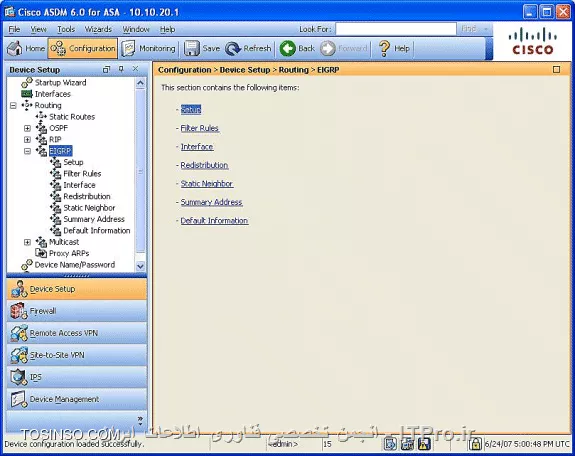Open the Interface link
Screen dimensions: 575x456
197,146
